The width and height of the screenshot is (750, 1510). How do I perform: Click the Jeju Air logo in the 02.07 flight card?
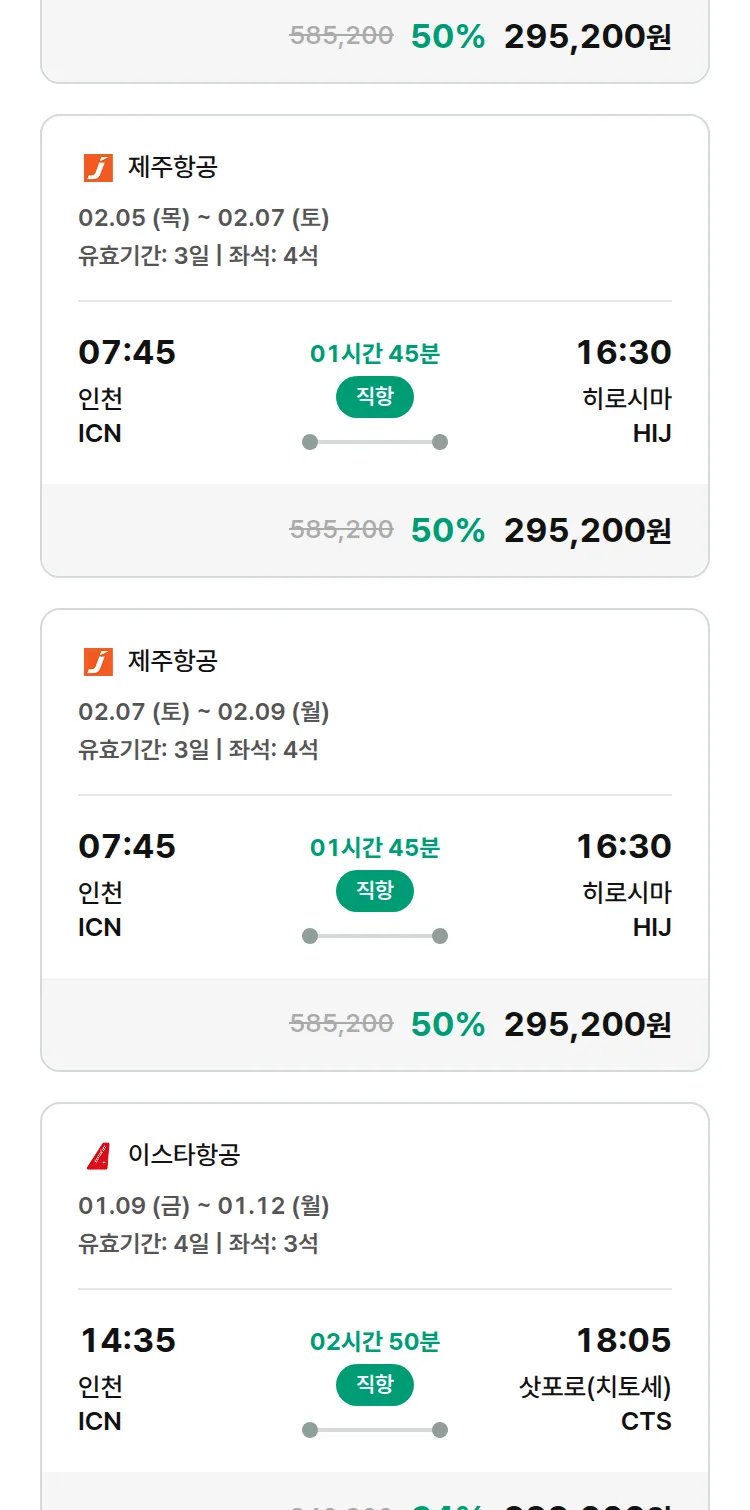click(98, 662)
